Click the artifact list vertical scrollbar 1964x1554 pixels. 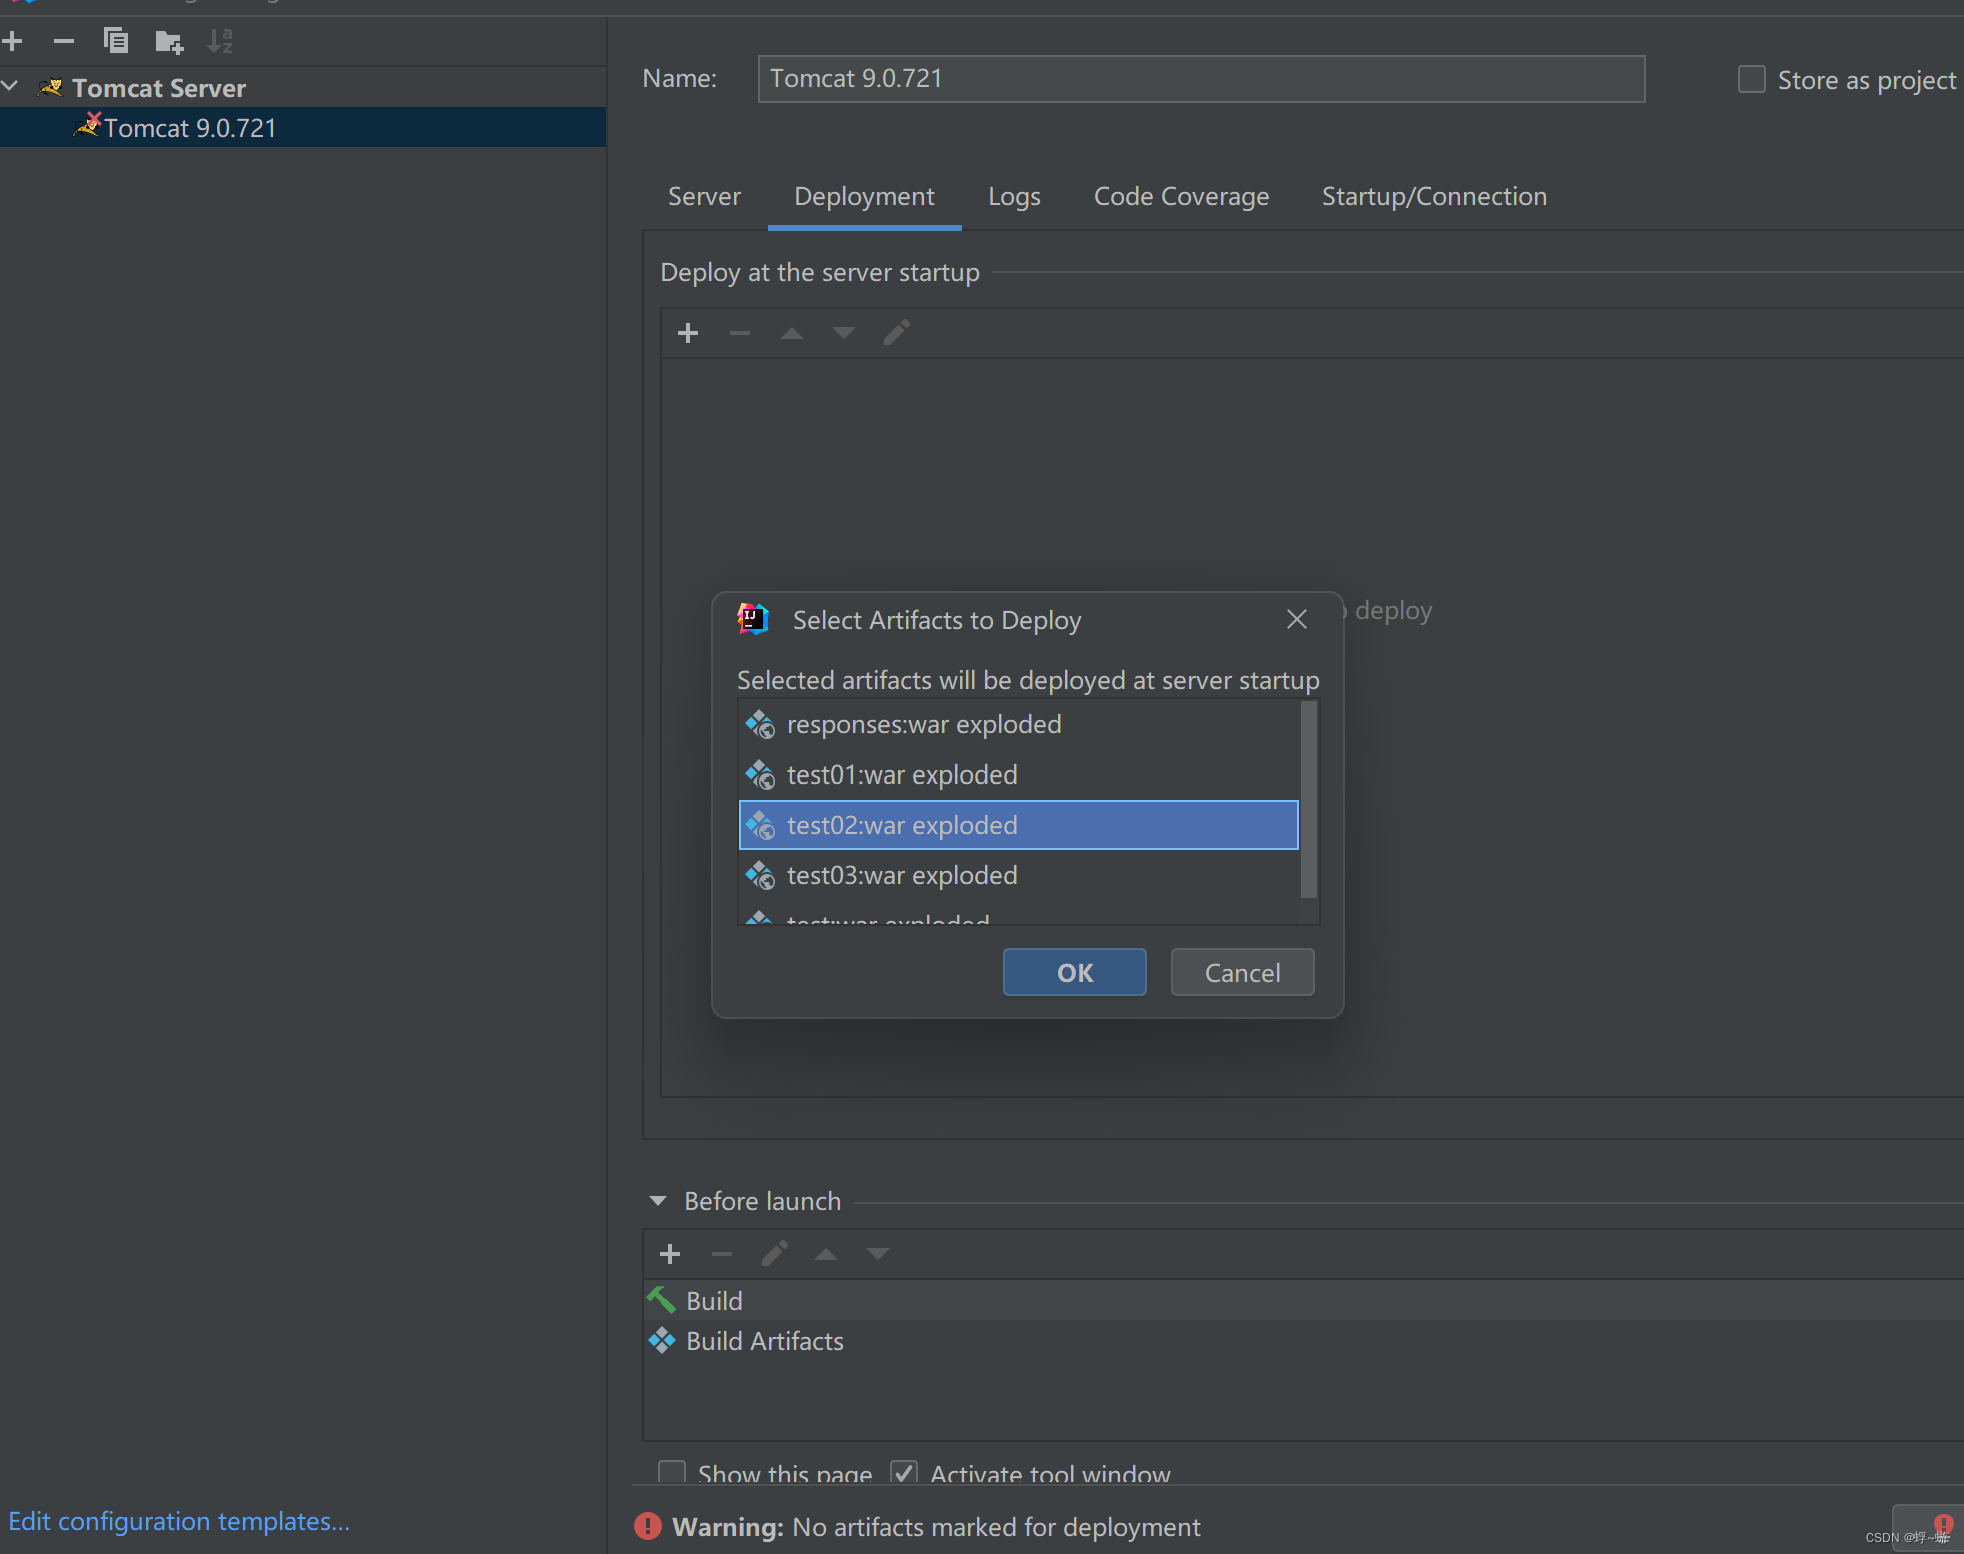pos(1308,800)
